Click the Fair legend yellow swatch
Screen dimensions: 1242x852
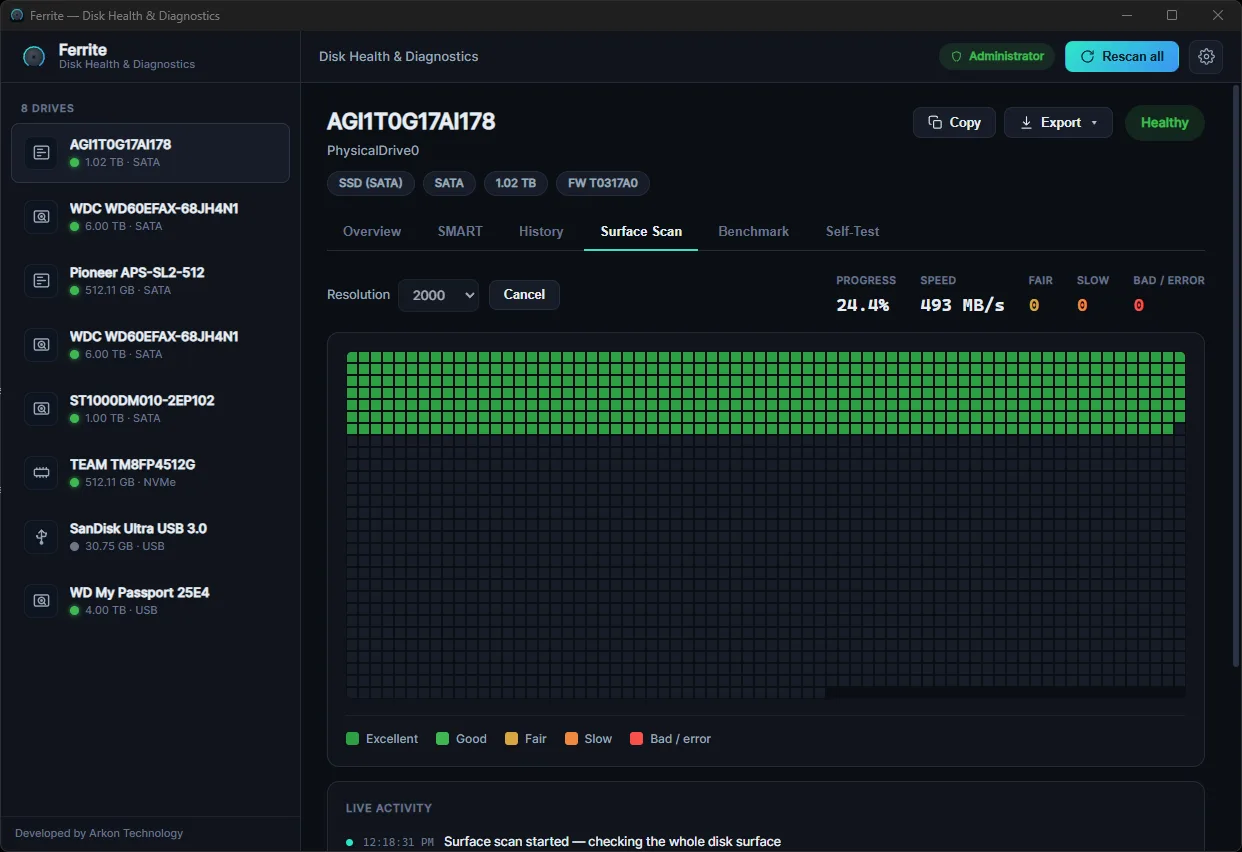click(x=512, y=739)
